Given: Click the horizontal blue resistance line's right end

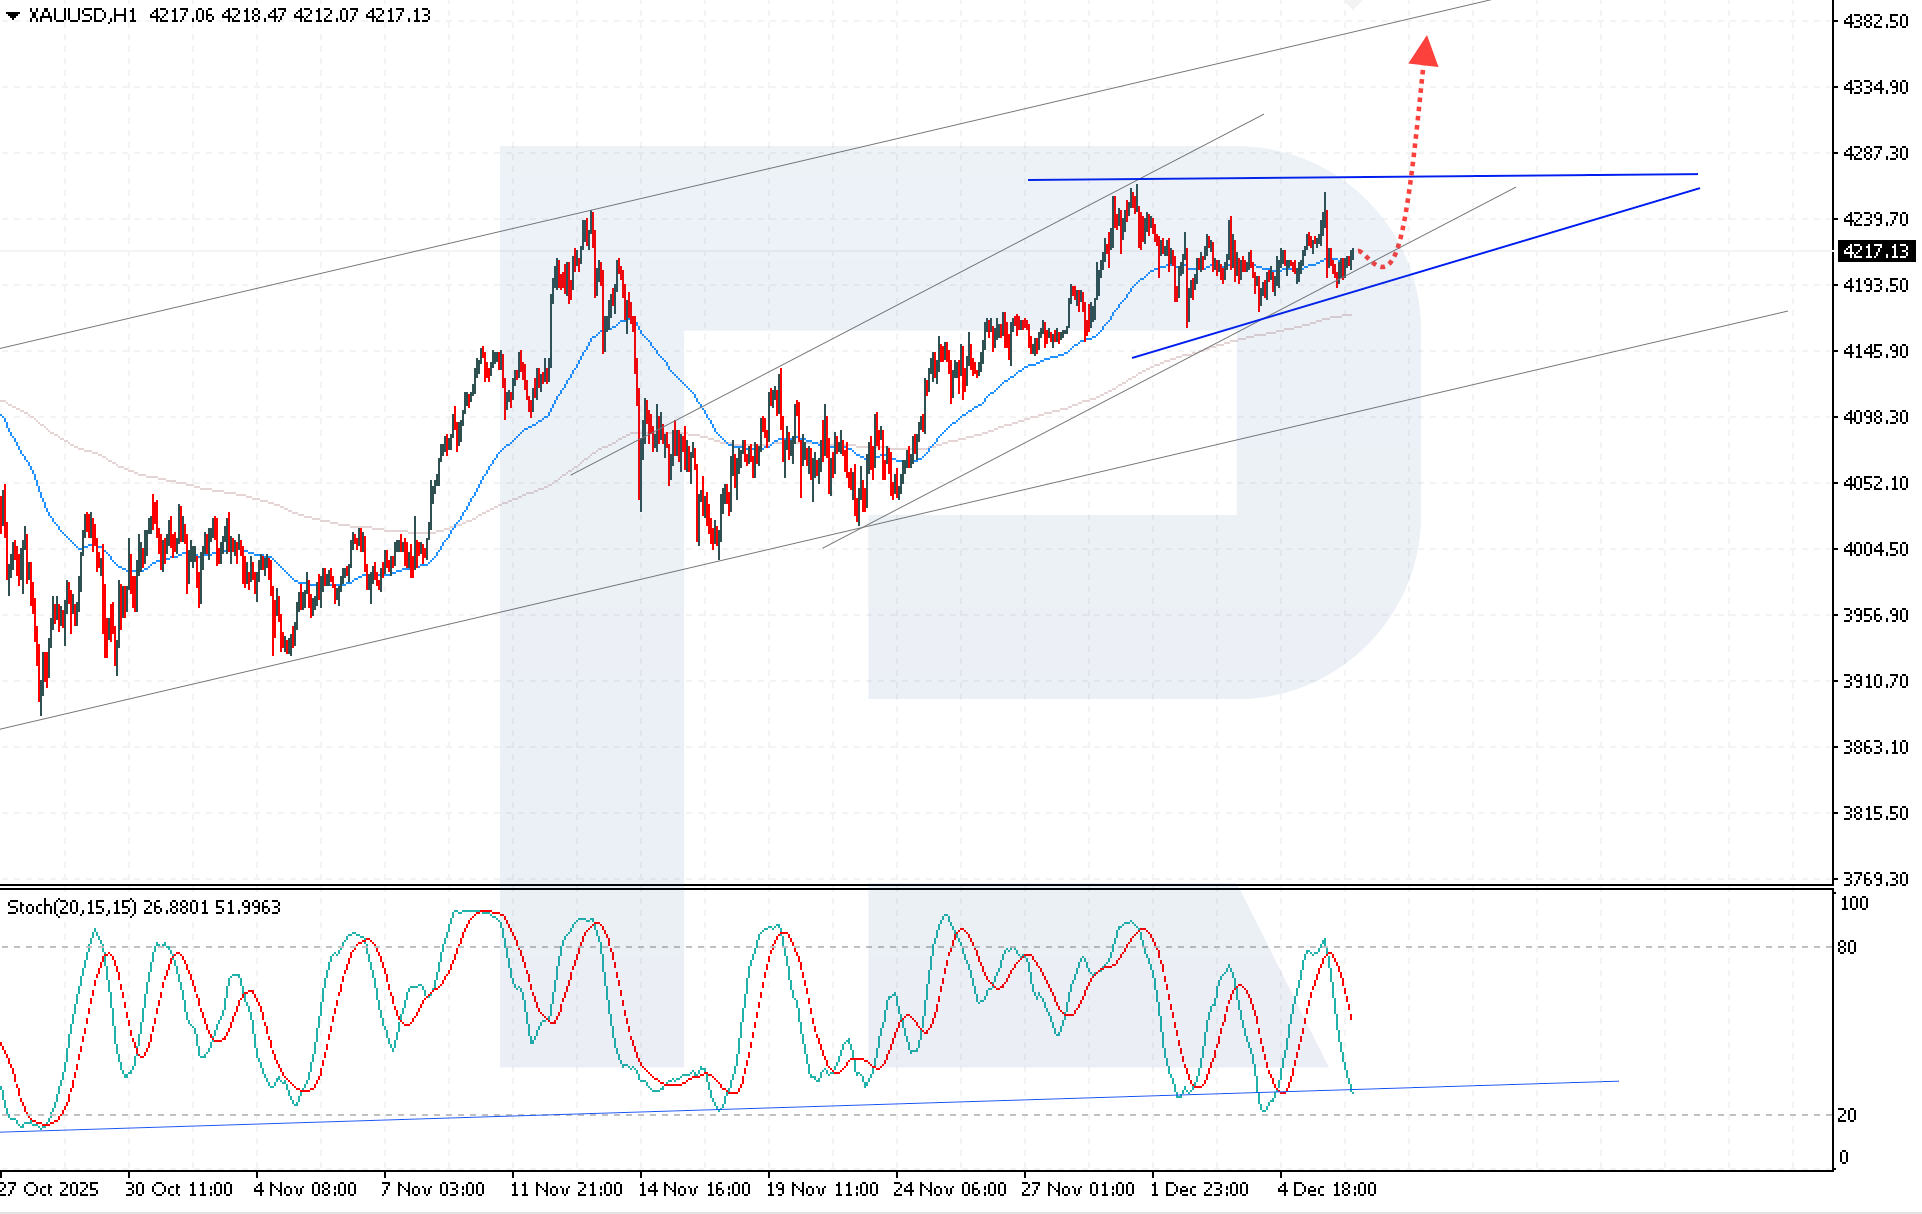Looking at the screenshot, I should 1694,174.
